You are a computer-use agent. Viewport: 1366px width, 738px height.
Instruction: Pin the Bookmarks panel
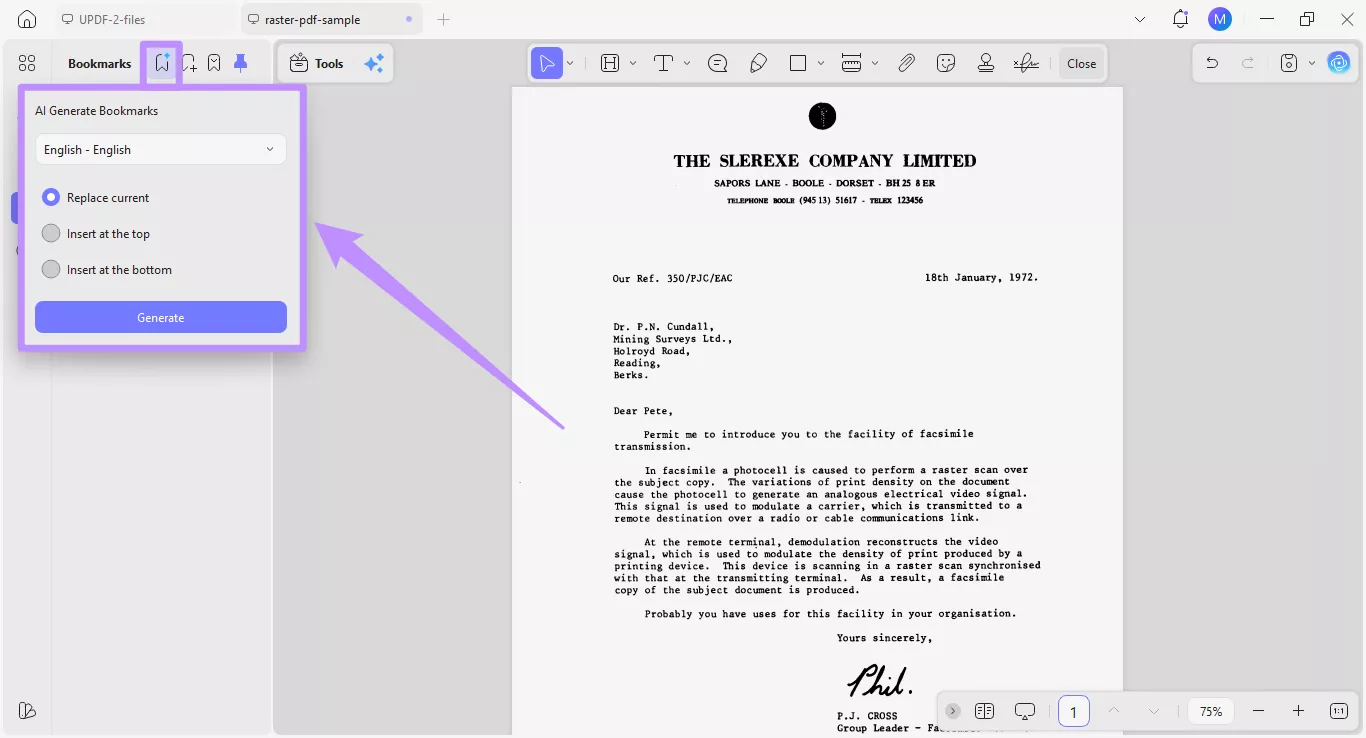point(240,62)
